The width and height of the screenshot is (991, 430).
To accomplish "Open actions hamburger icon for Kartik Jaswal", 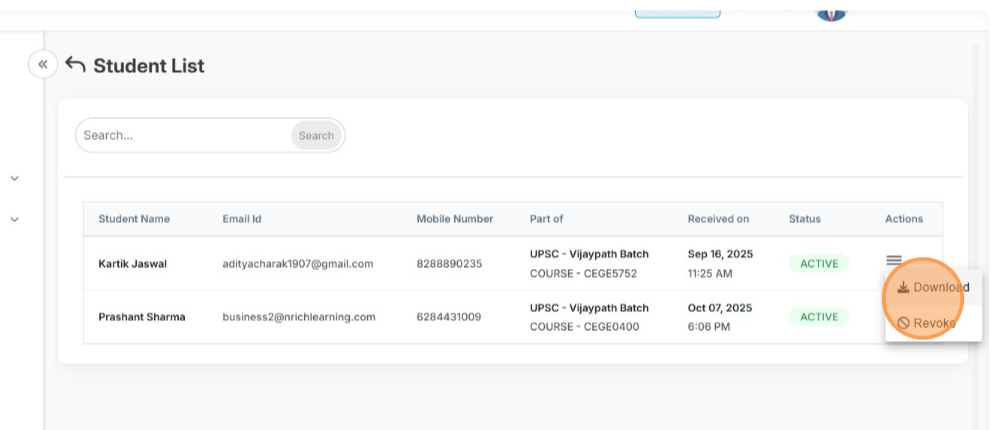I will tap(894, 261).
